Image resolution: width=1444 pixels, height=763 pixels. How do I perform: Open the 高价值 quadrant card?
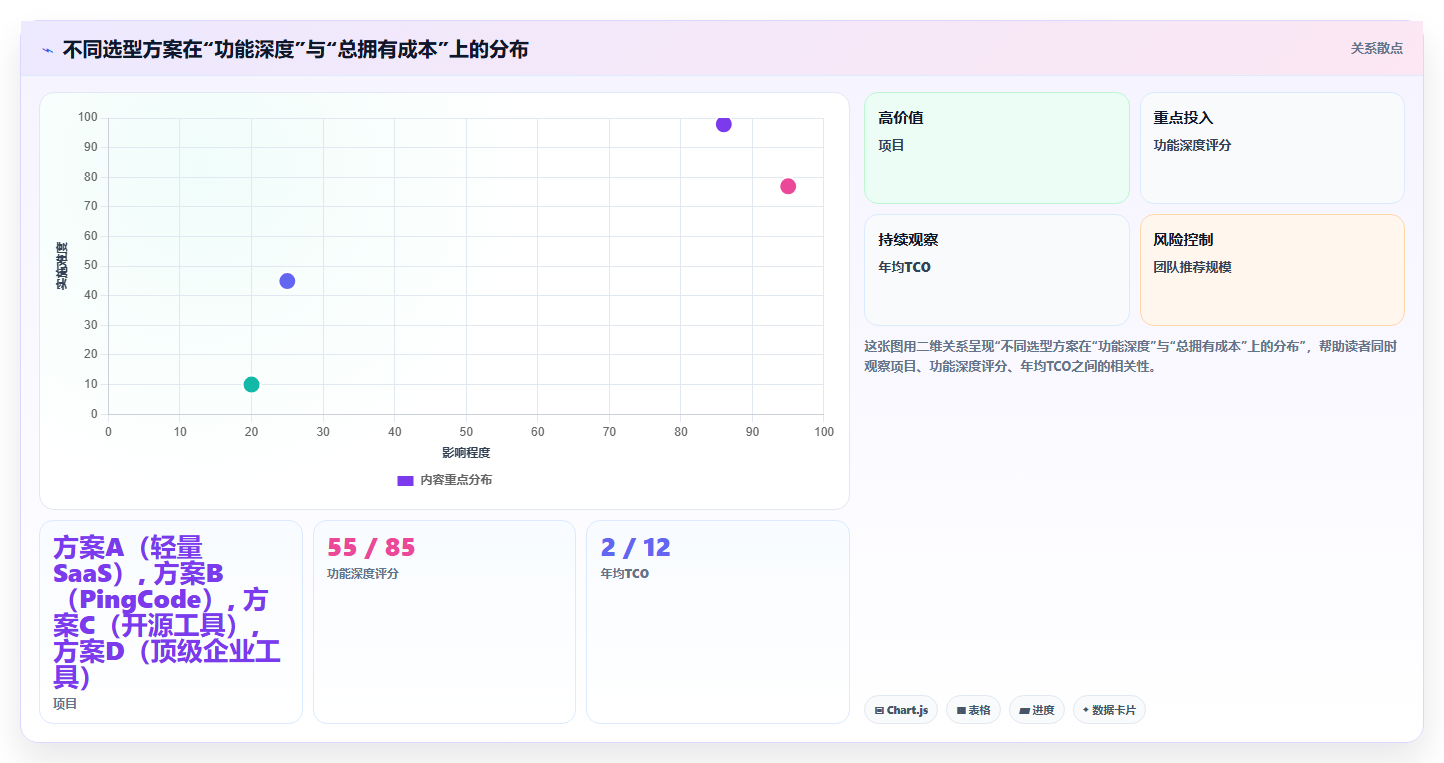click(997, 148)
